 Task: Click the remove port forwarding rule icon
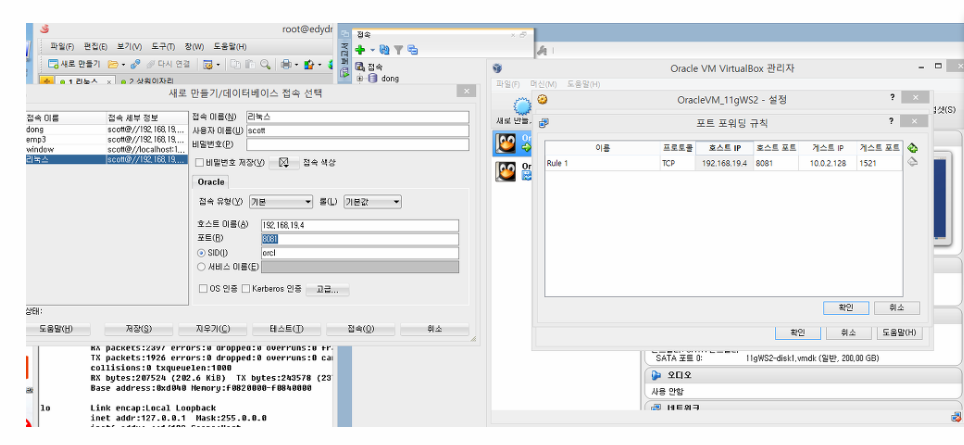[x=912, y=162]
